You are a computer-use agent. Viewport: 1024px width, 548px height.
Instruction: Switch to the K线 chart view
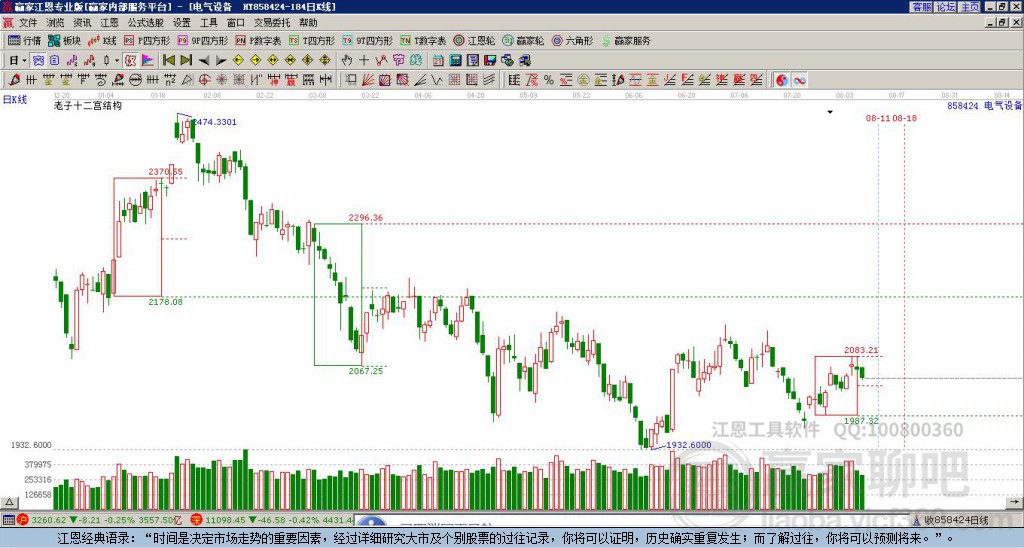coord(102,40)
